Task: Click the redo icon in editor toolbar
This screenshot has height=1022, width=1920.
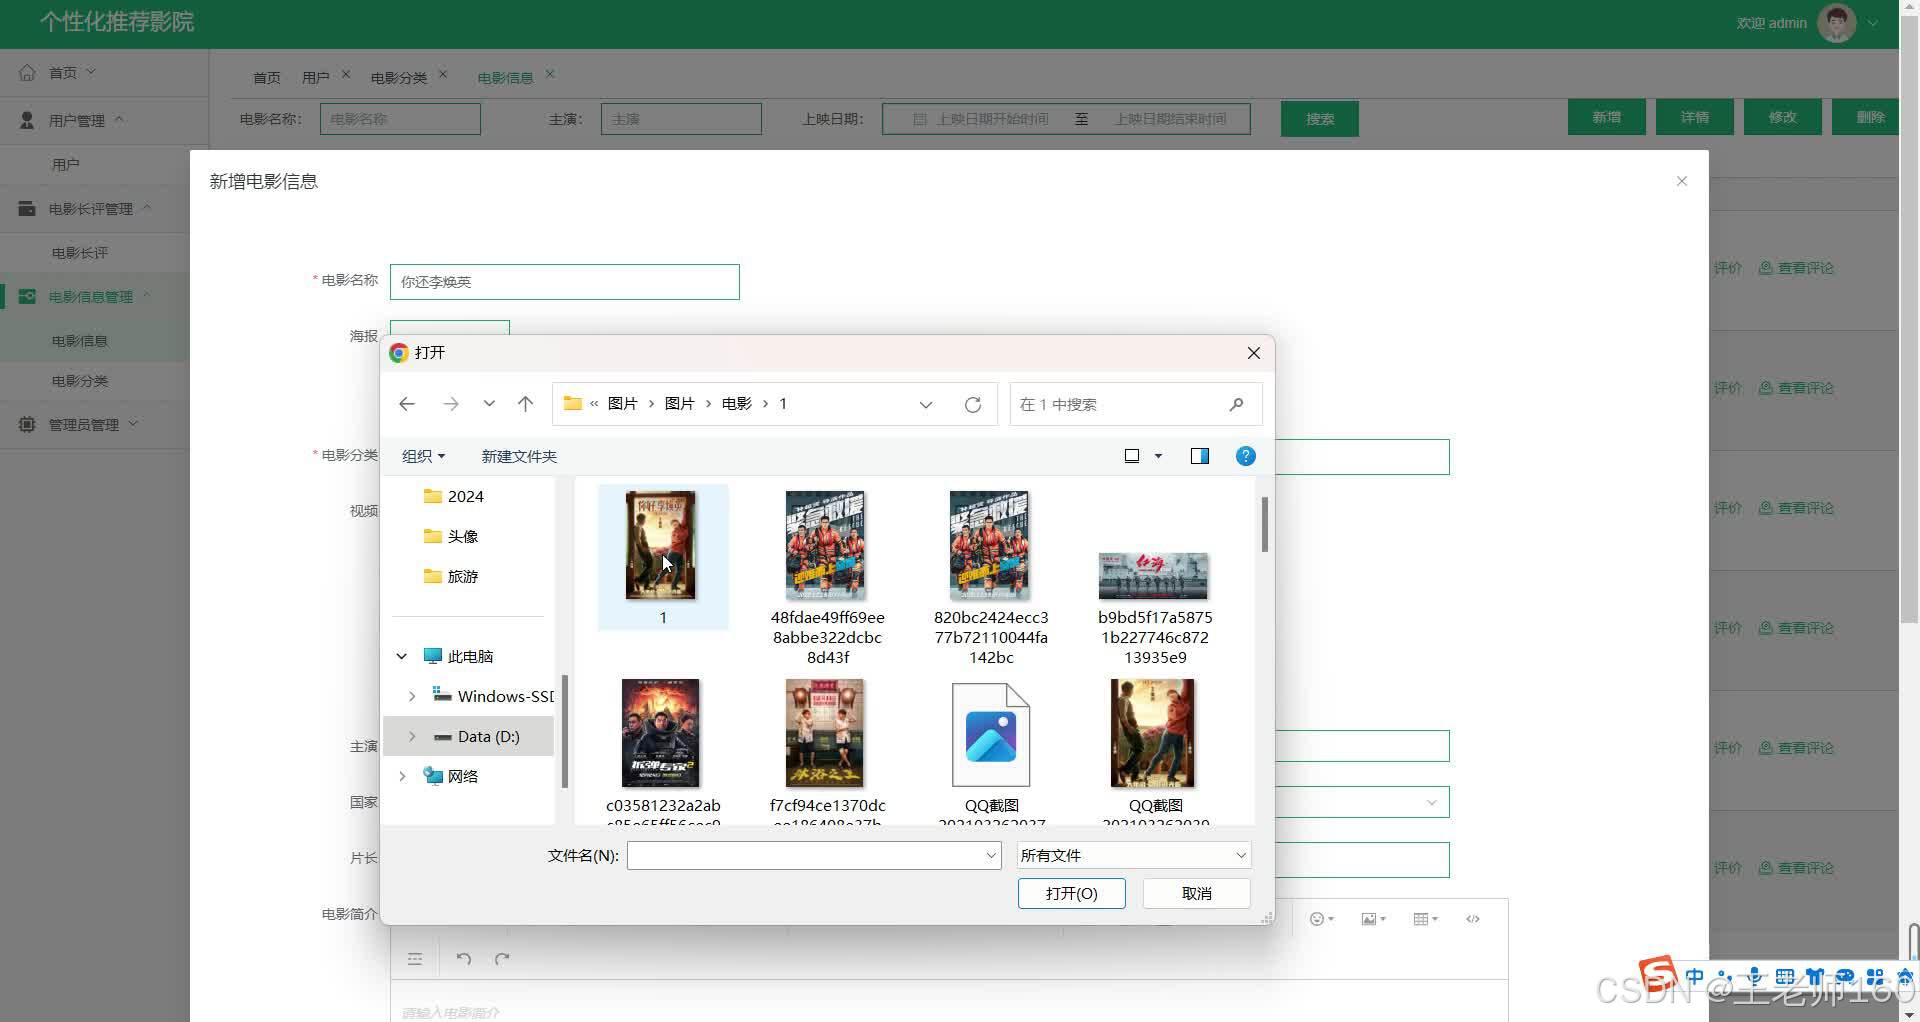Action: pos(502,959)
